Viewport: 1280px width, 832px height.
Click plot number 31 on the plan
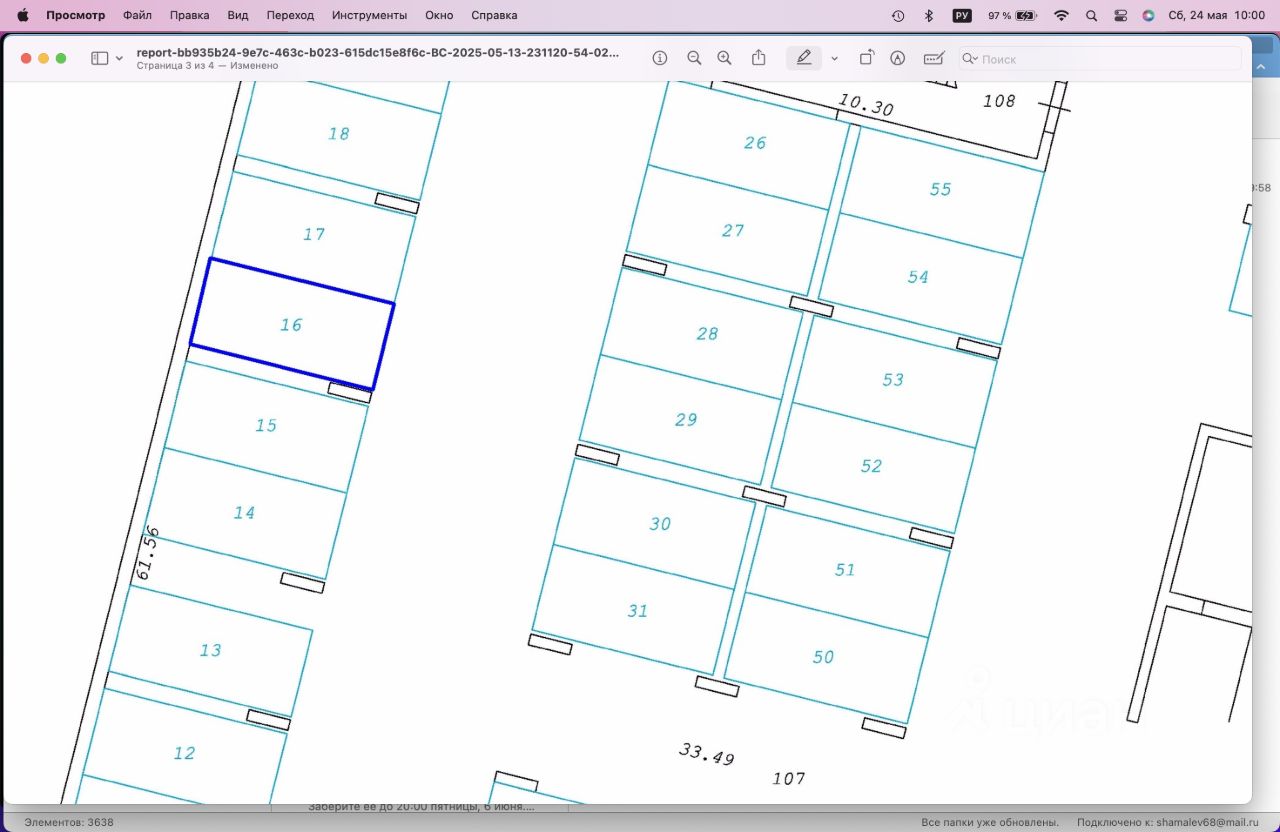tap(638, 611)
